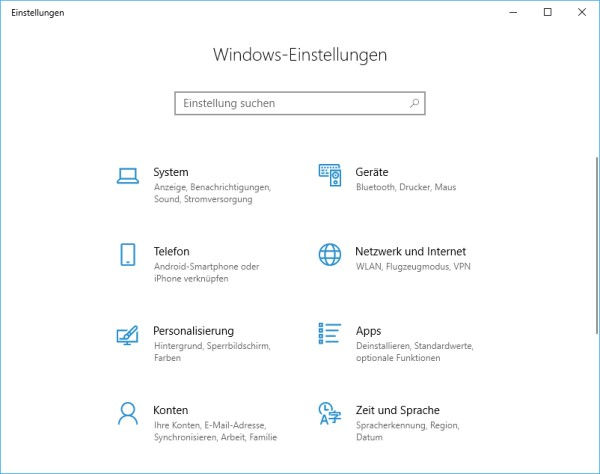Click 'Android-Smartphone oder iPhone verknüpfen' text
This screenshot has width=600, height=474.
(x=207, y=272)
